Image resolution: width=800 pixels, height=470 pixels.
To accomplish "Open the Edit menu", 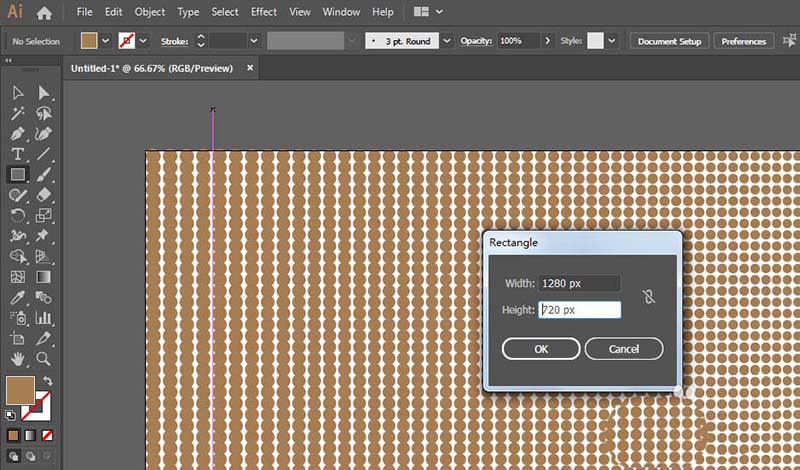I will click(113, 12).
